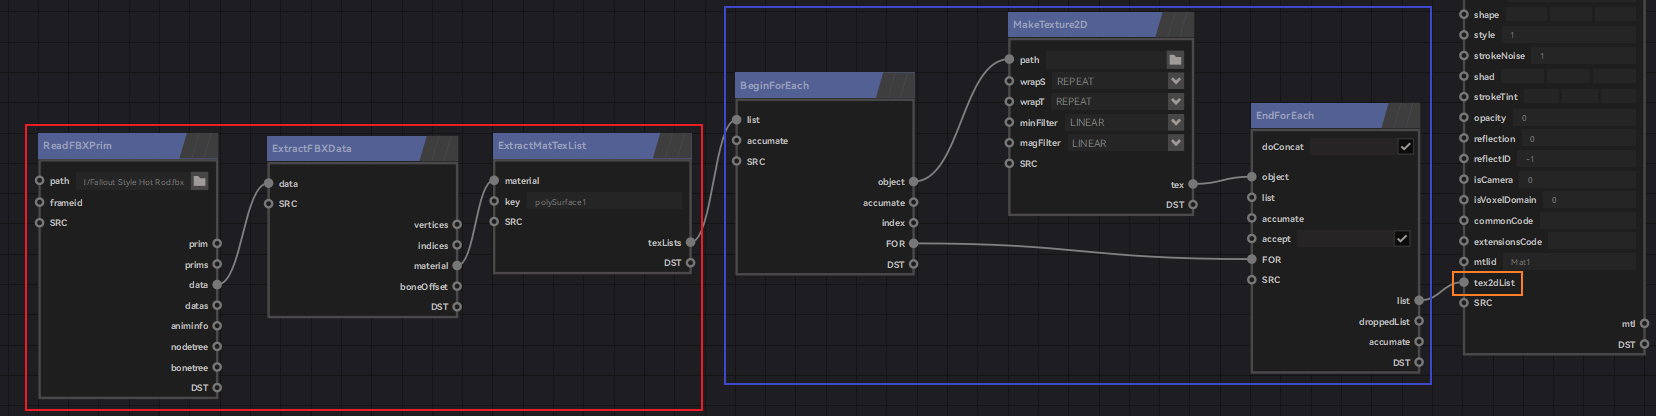1656x416 pixels.
Task: Click the ReadFBXPrim animinfo output socket
Action: click(217, 326)
